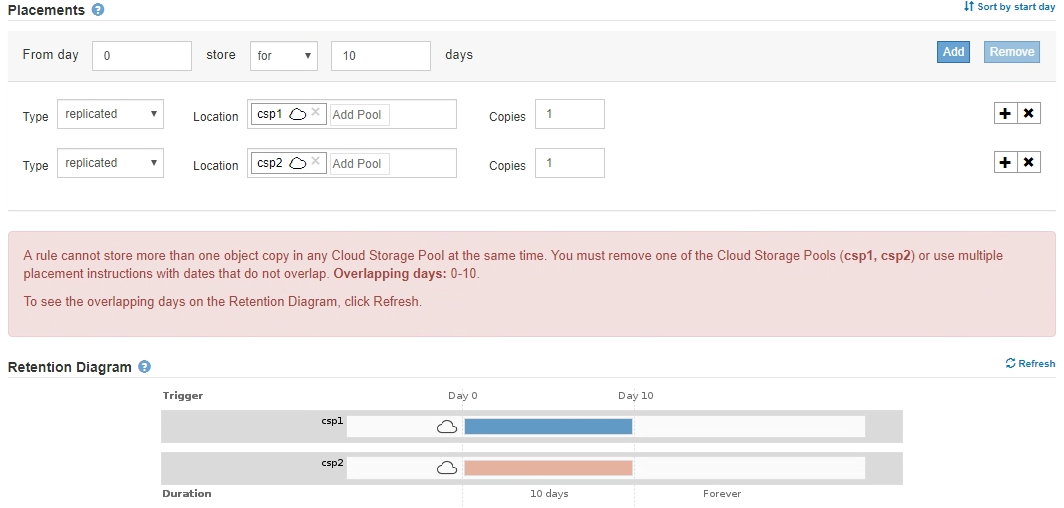Open the Type dropdown for csp2 row

tap(110, 163)
